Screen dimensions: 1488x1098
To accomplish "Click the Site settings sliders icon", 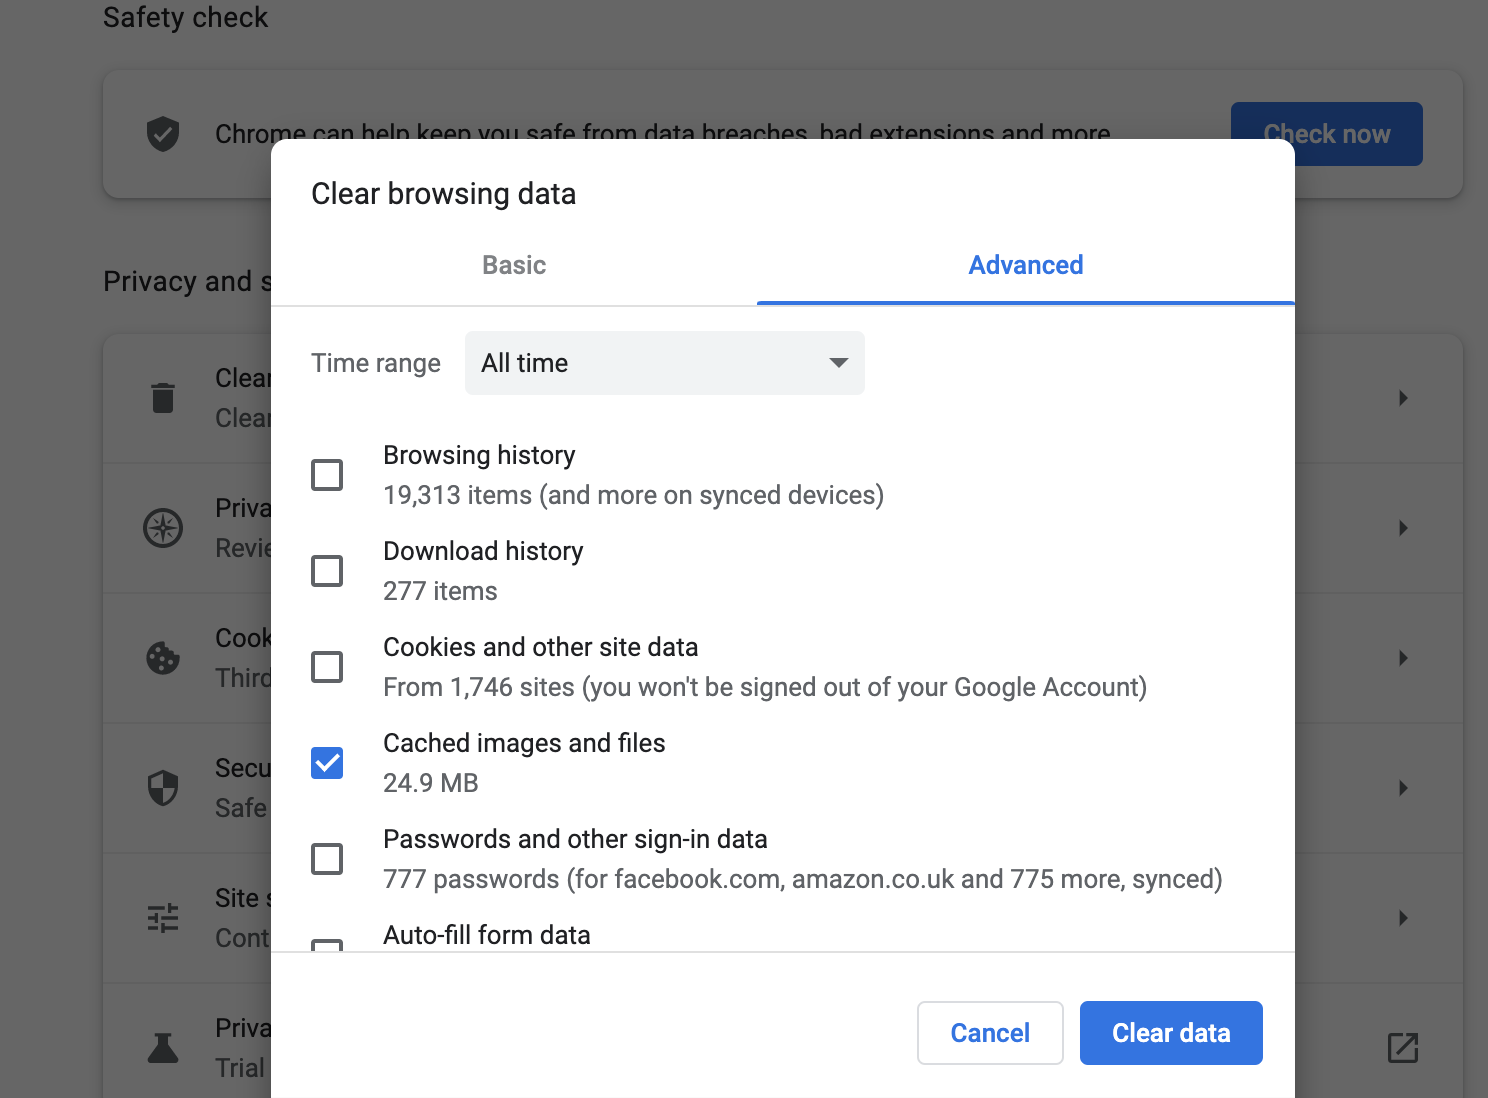I will point(163,918).
